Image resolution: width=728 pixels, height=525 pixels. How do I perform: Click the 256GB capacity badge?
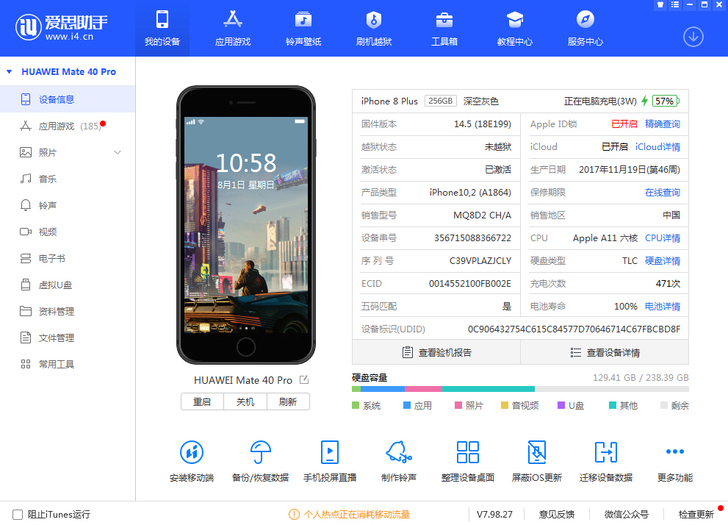click(x=440, y=101)
